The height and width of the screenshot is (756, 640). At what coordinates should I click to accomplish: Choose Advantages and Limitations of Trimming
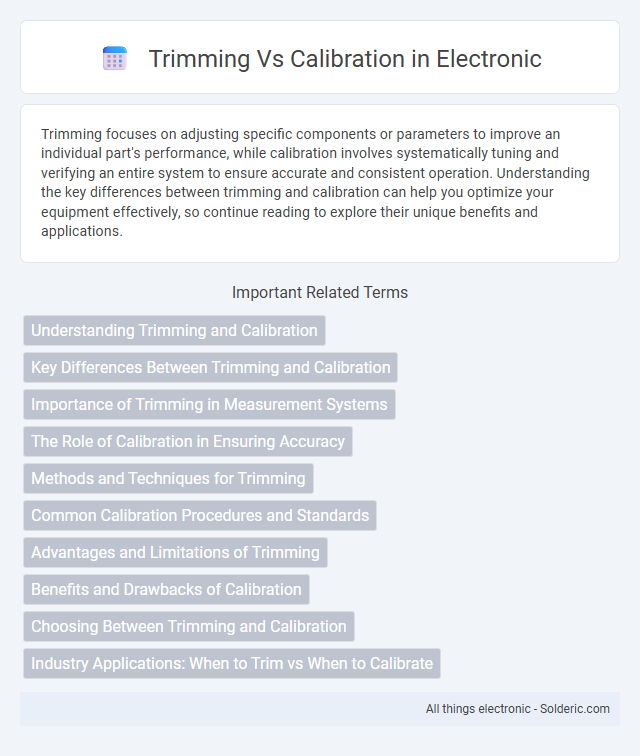tap(176, 553)
